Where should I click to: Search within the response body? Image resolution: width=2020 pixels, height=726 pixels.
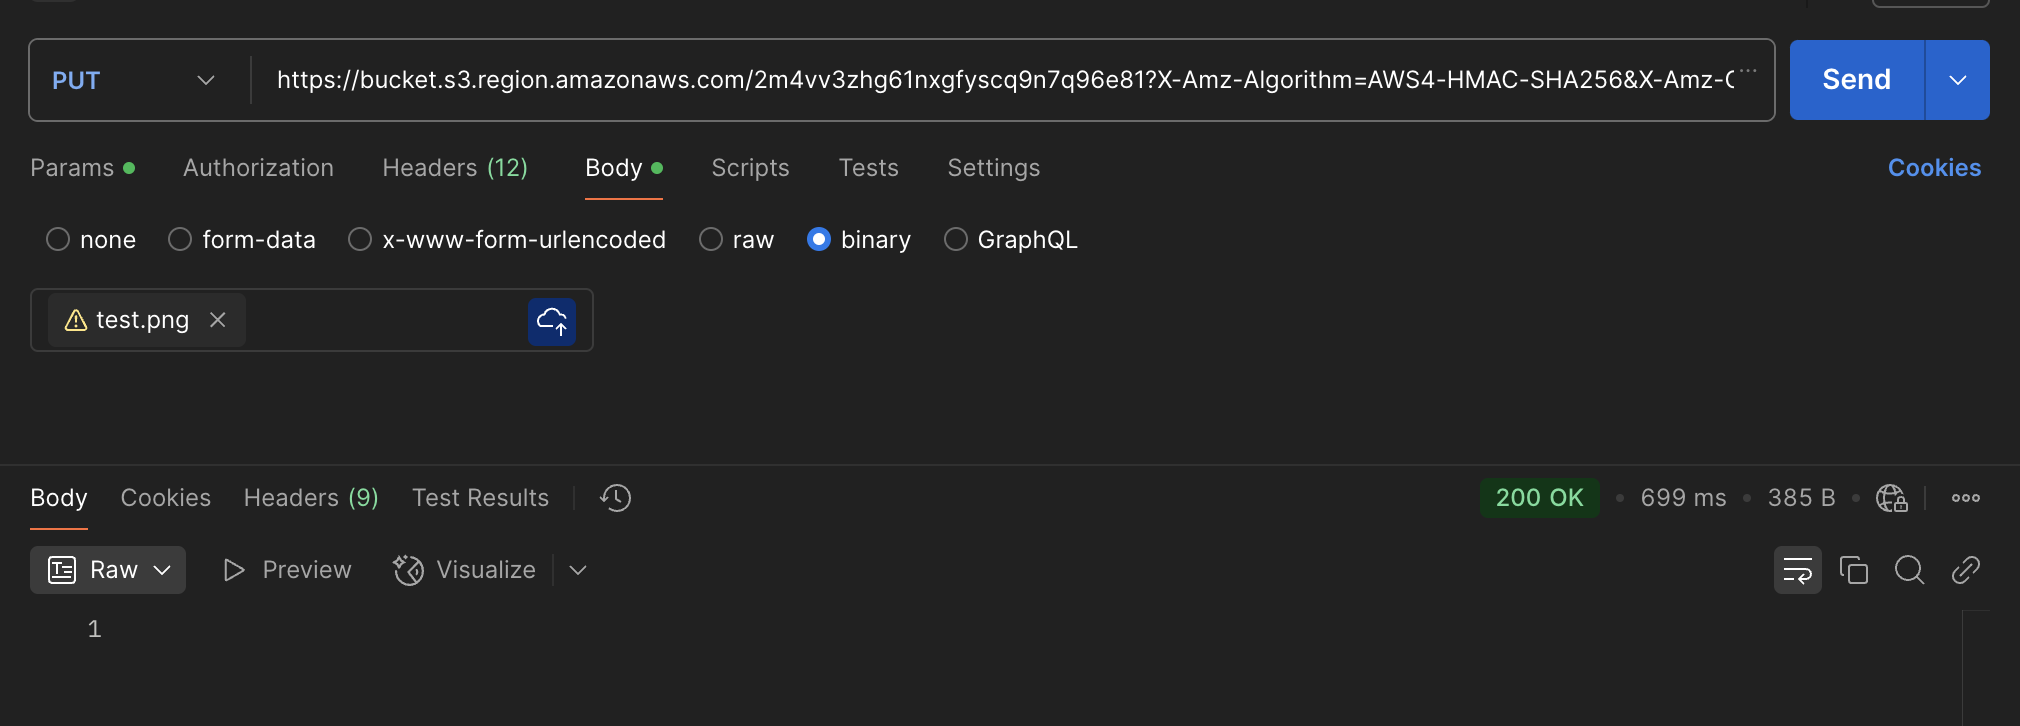click(x=1909, y=570)
